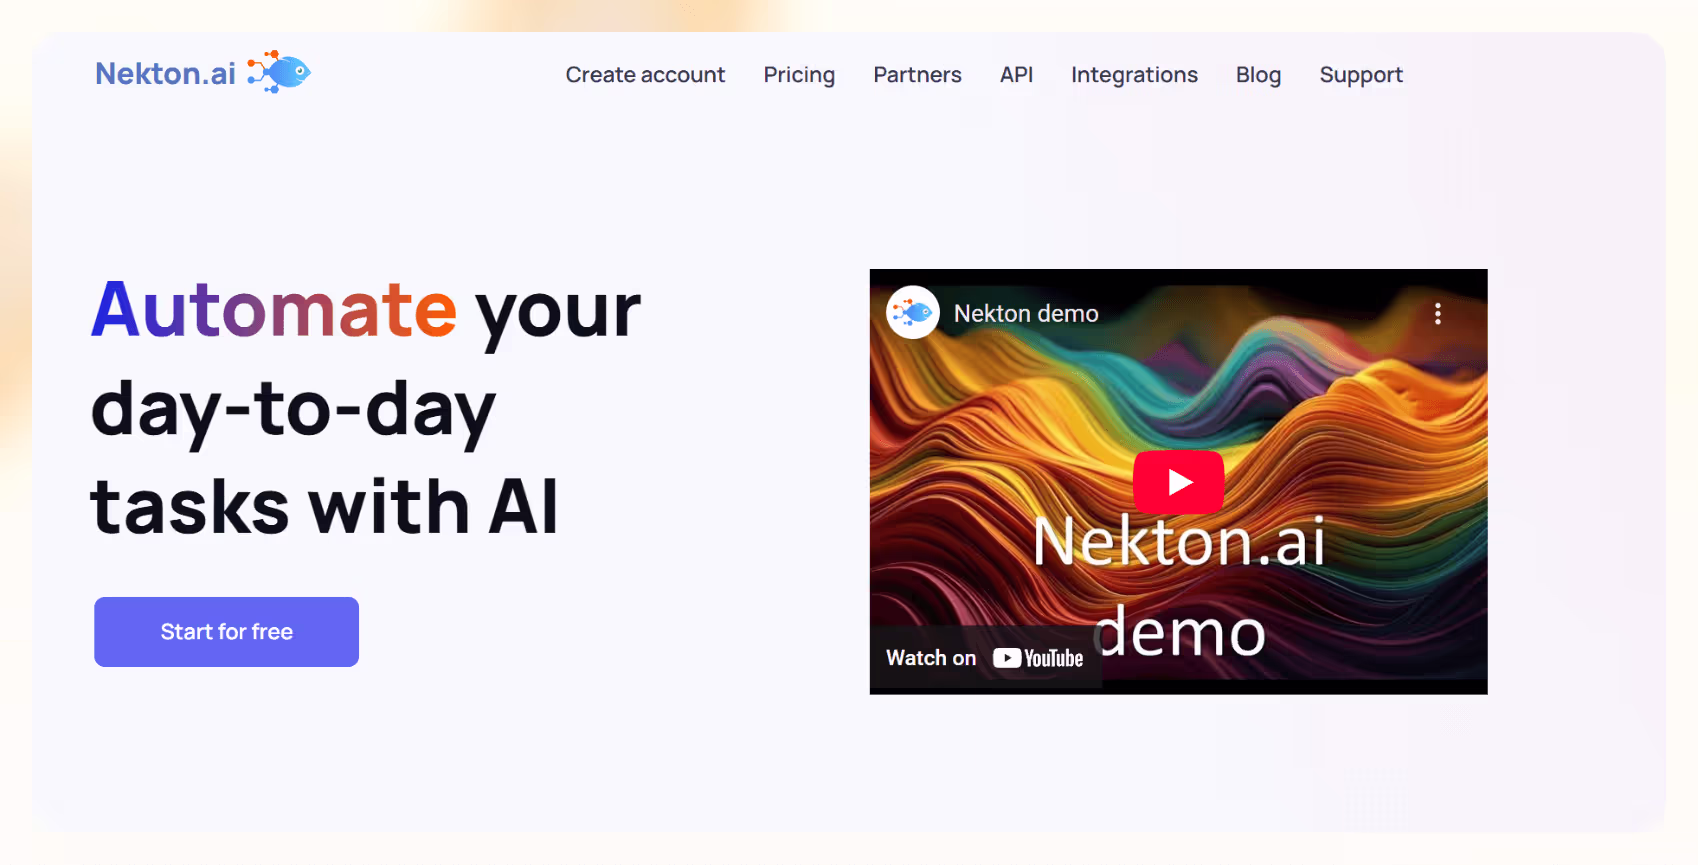This screenshot has width=1698, height=865.
Task: Click the Start for free button
Action: (x=227, y=632)
